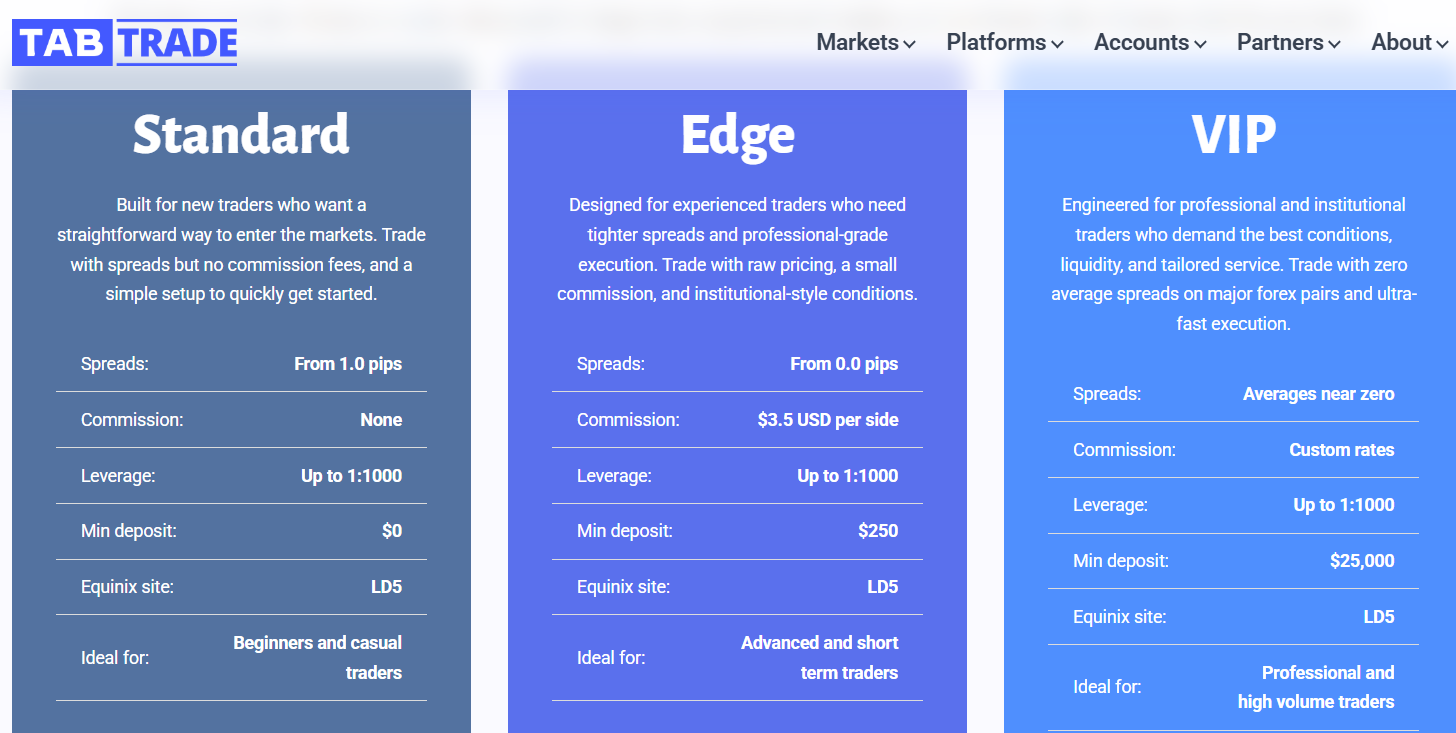Viewport: 1456px width, 733px height.
Task: Expand the chevron beside Platforms
Action: pos(1057,45)
